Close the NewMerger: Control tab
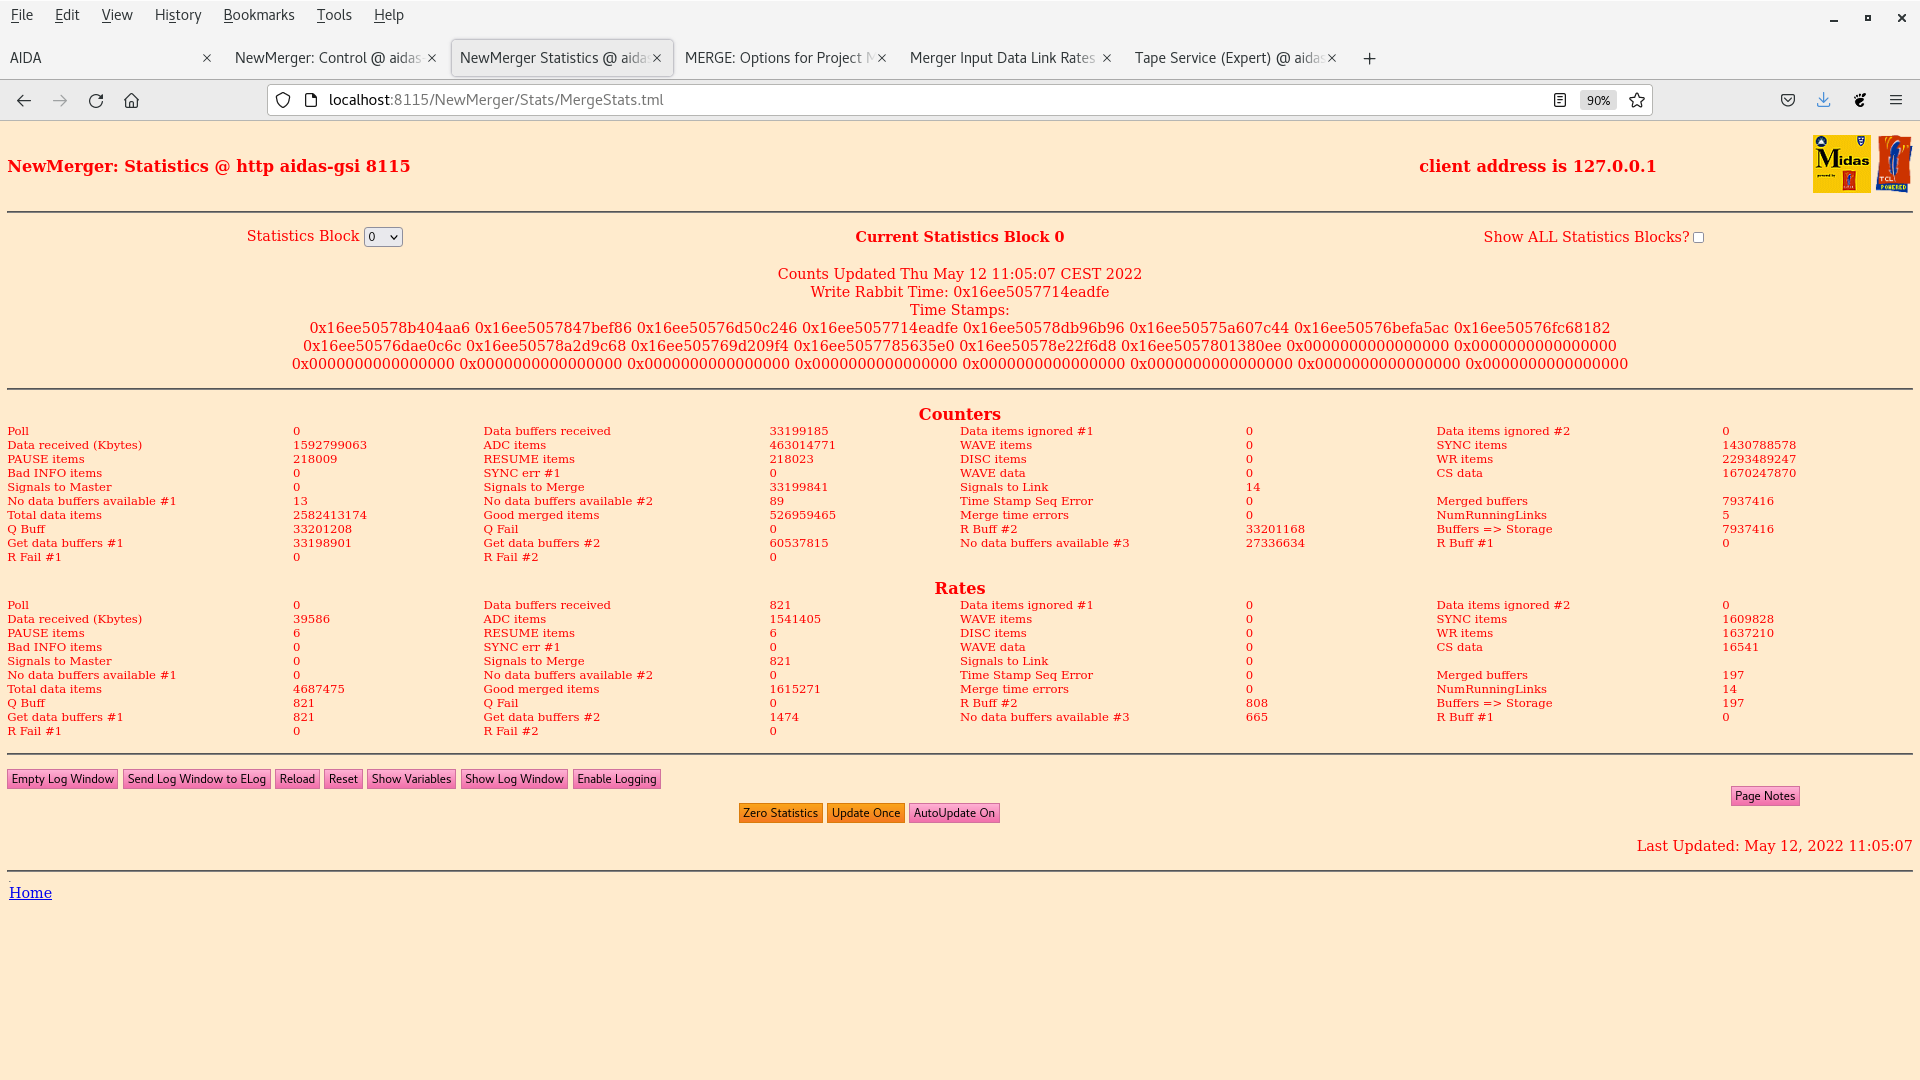Viewport: 1920px width, 1080px height. [x=432, y=58]
